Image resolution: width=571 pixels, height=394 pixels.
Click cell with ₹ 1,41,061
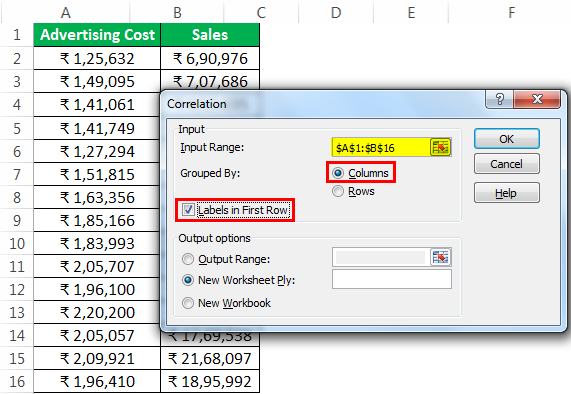point(97,105)
